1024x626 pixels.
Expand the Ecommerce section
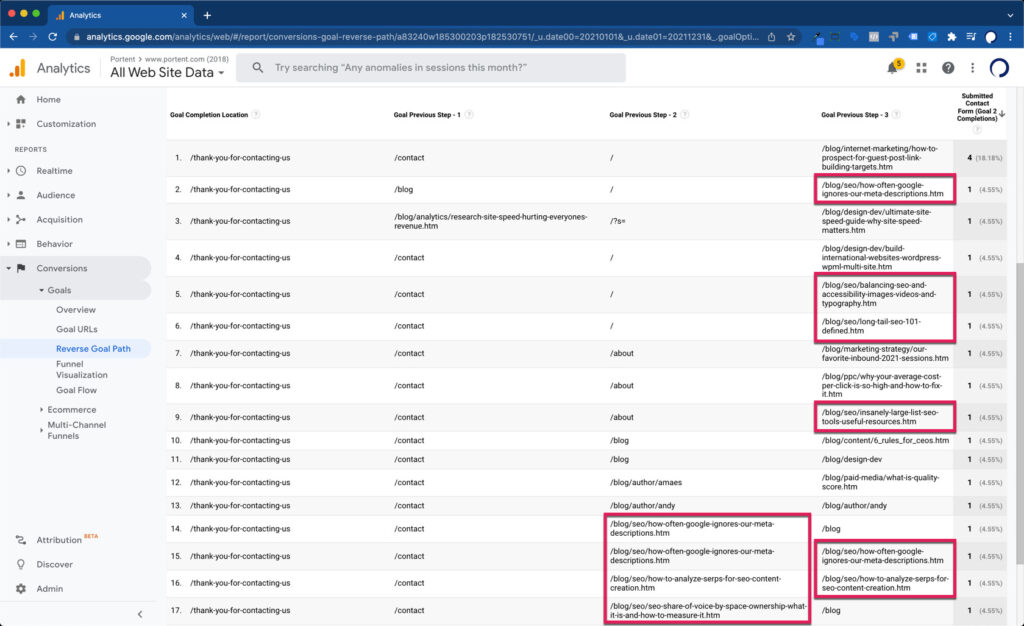pyautogui.click(x=42, y=409)
